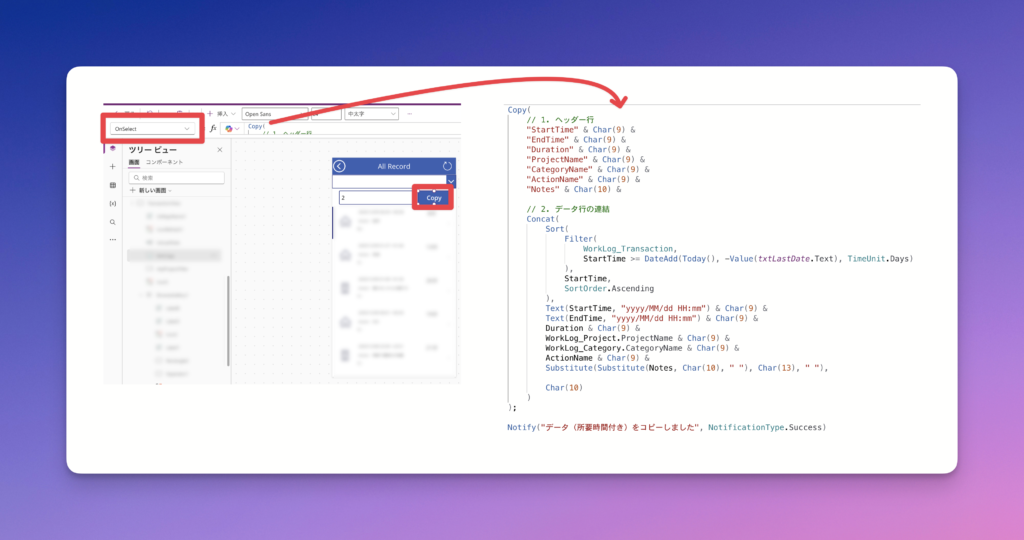The height and width of the screenshot is (540, 1024).
Task: Click the back arrow in All Record header
Action: click(x=340, y=166)
